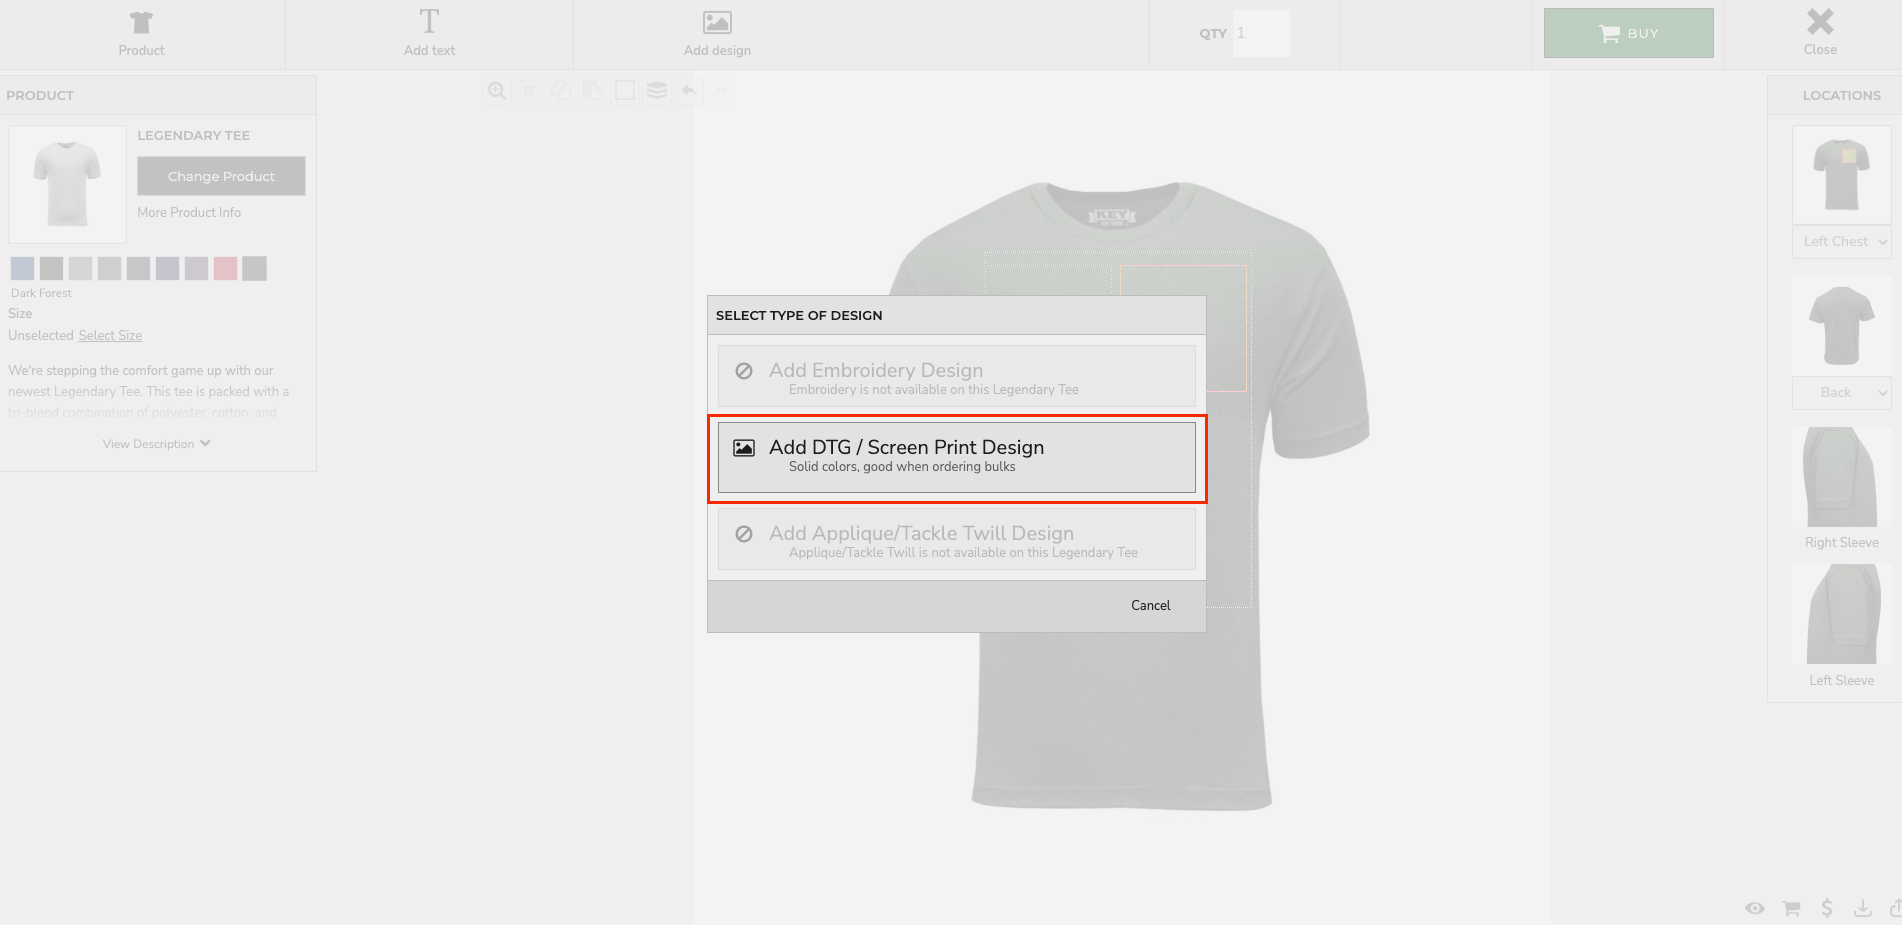Toggle preview with the eye icon
The width and height of the screenshot is (1902, 925).
point(1755,908)
